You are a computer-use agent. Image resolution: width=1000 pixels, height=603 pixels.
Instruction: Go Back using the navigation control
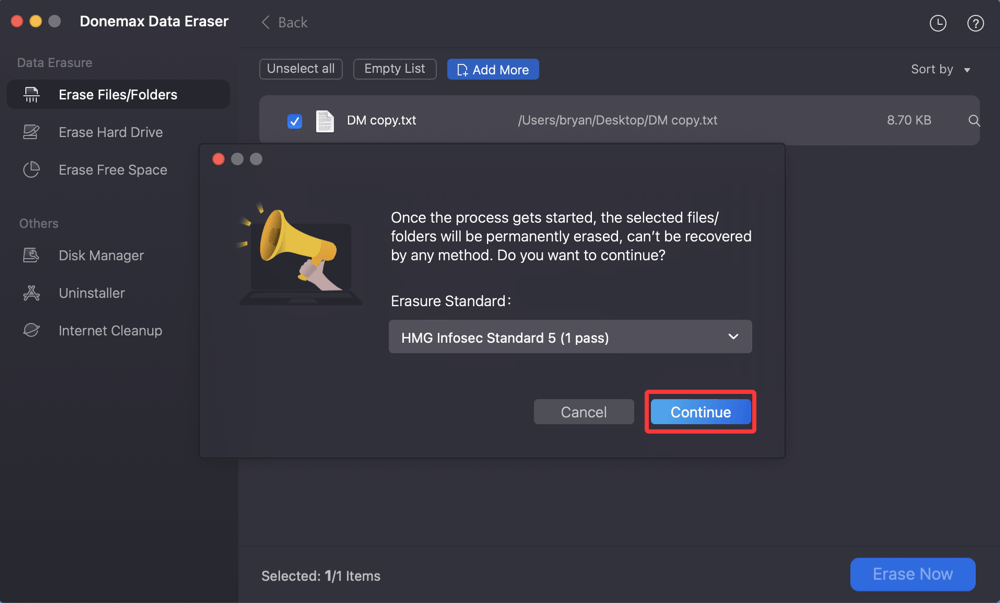click(x=283, y=22)
